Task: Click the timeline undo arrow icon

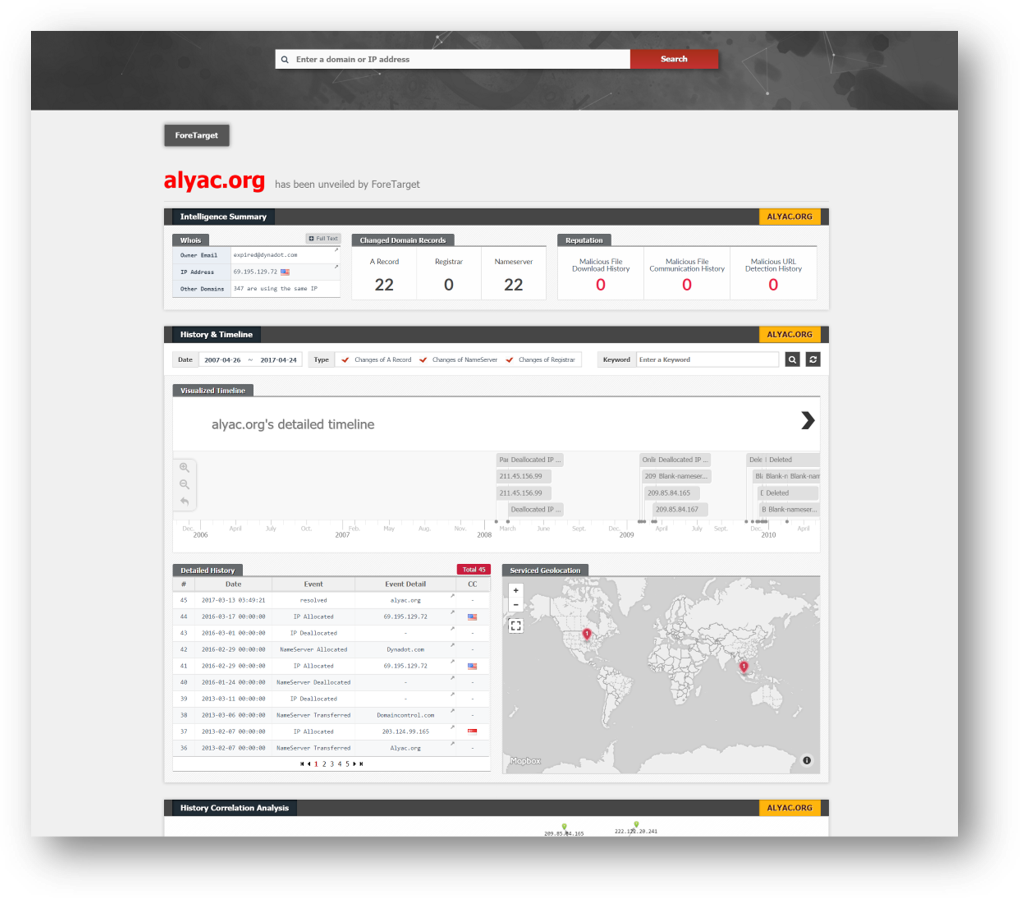Action: [185, 501]
